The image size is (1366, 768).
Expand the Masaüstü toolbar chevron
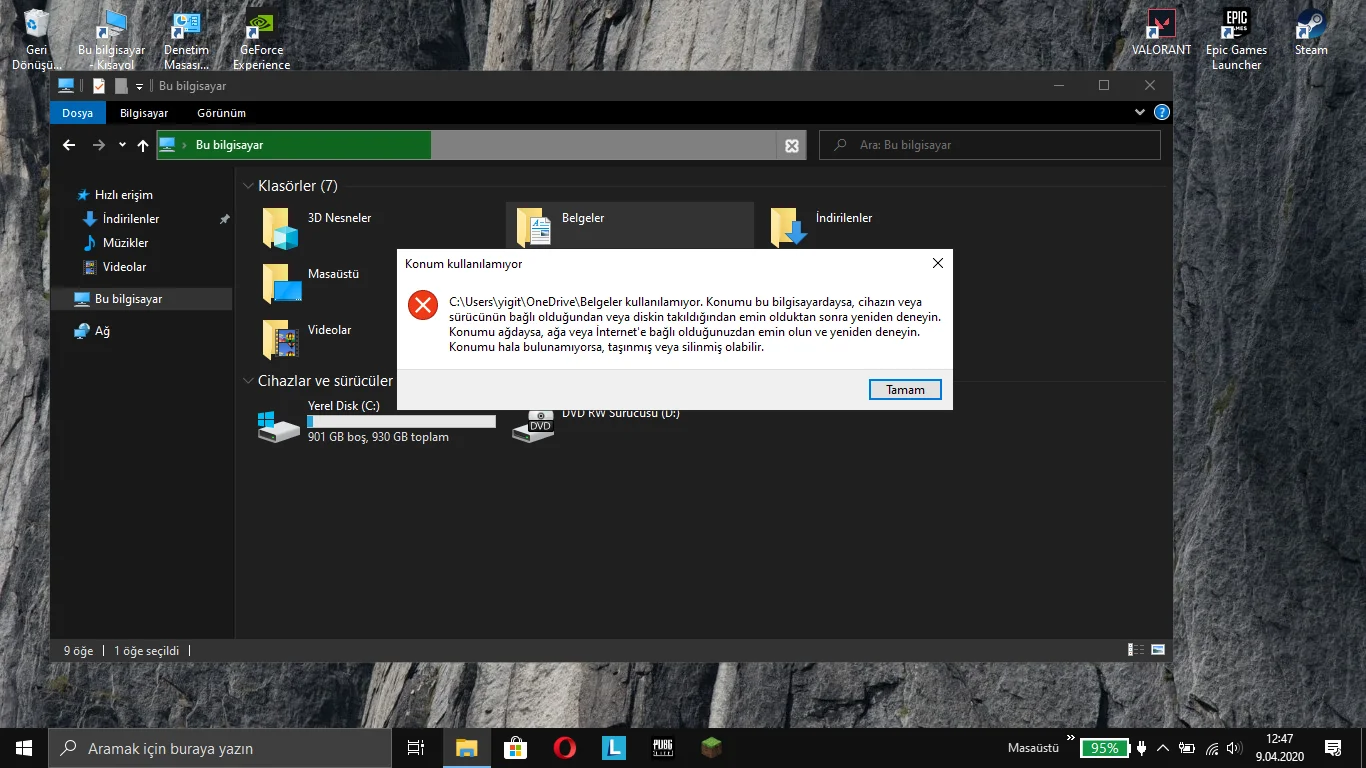click(x=1071, y=740)
